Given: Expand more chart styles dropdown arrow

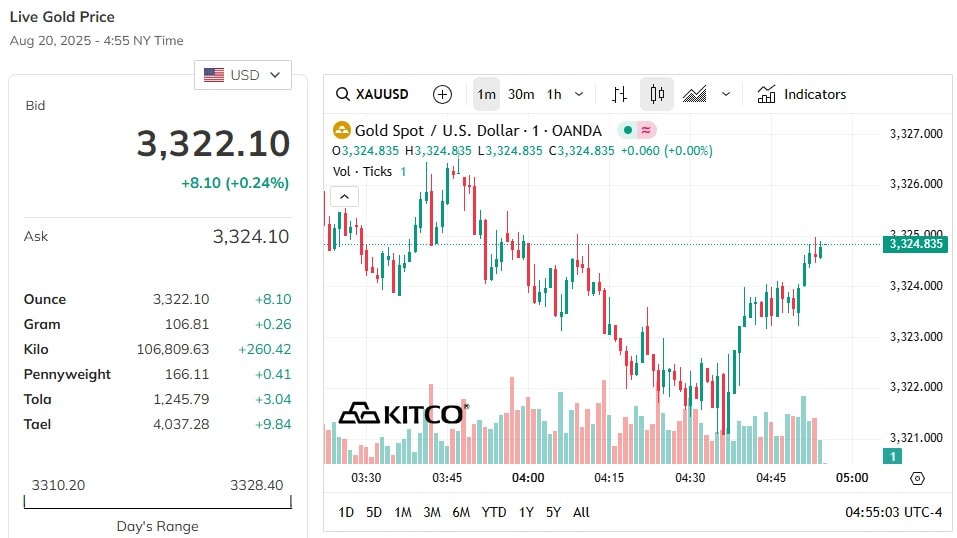Looking at the screenshot, I should 726,94.
